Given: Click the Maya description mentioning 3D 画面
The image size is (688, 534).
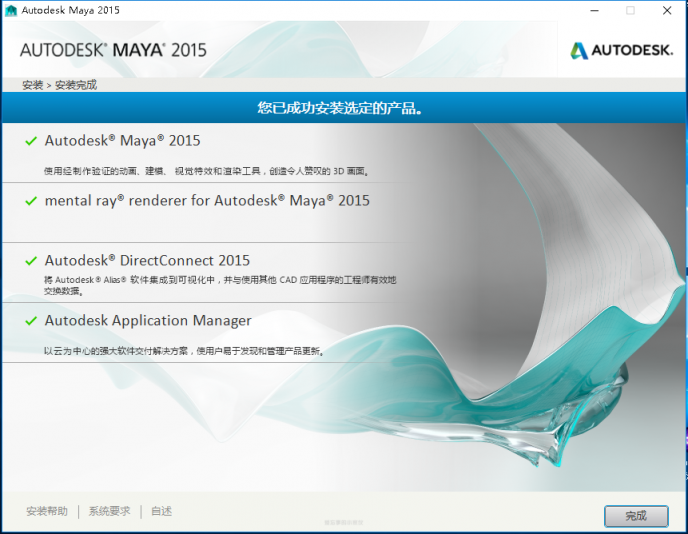Looking at the screenshot, I should click(206, 171).
